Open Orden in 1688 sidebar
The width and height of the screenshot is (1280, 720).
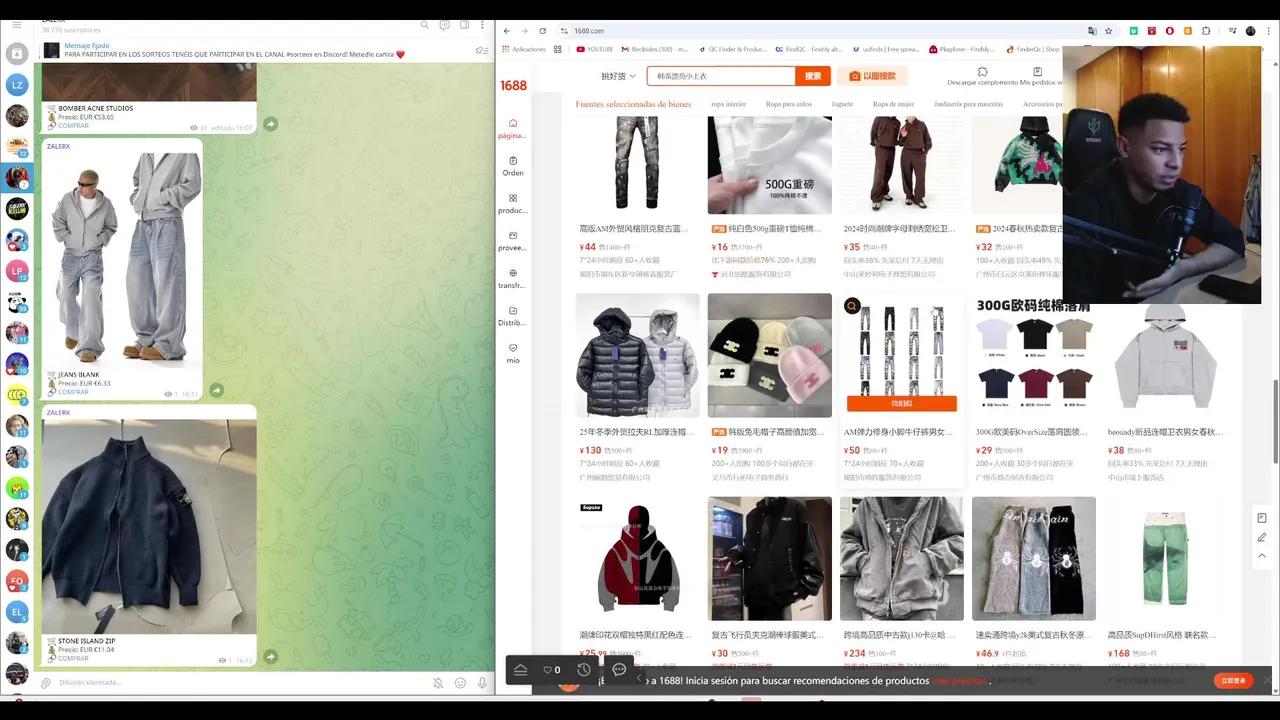tap(513, 166)
